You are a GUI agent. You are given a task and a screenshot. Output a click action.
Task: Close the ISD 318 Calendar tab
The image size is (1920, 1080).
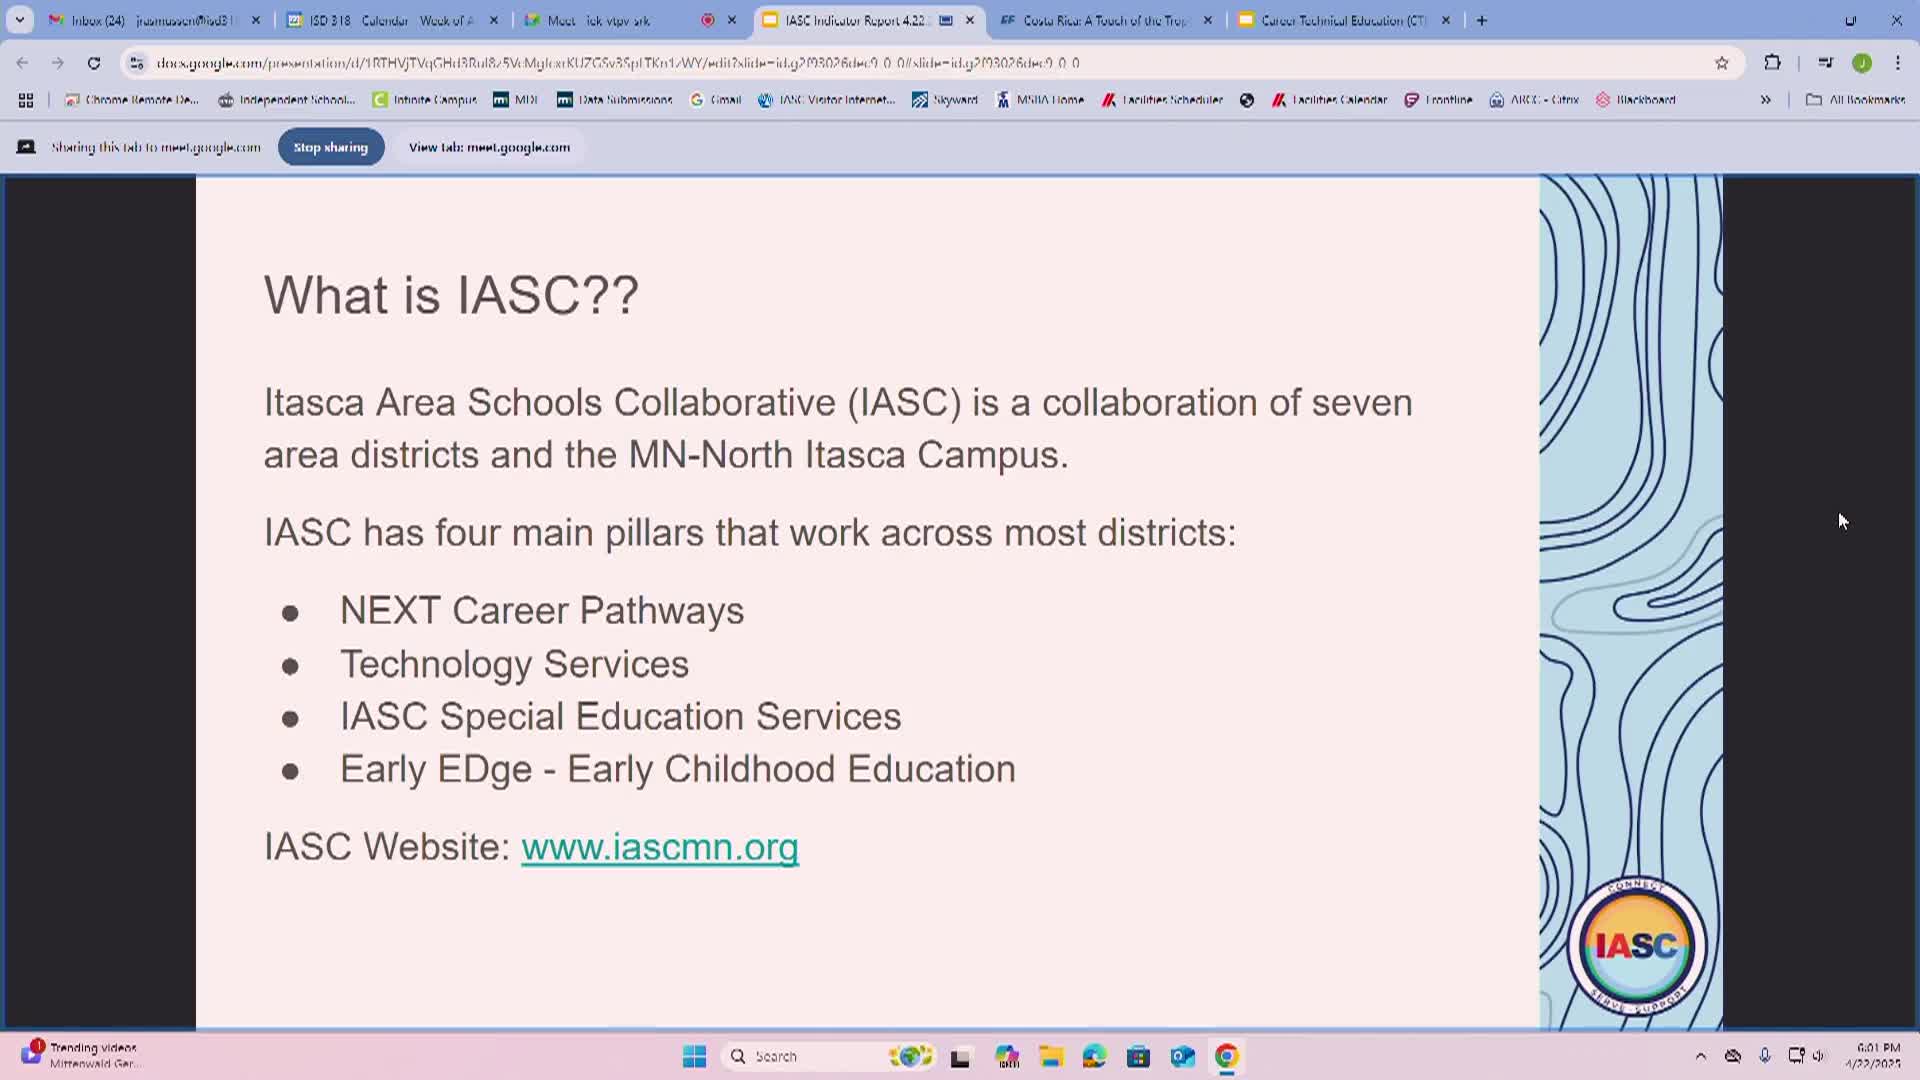click(x=493, y=20)
